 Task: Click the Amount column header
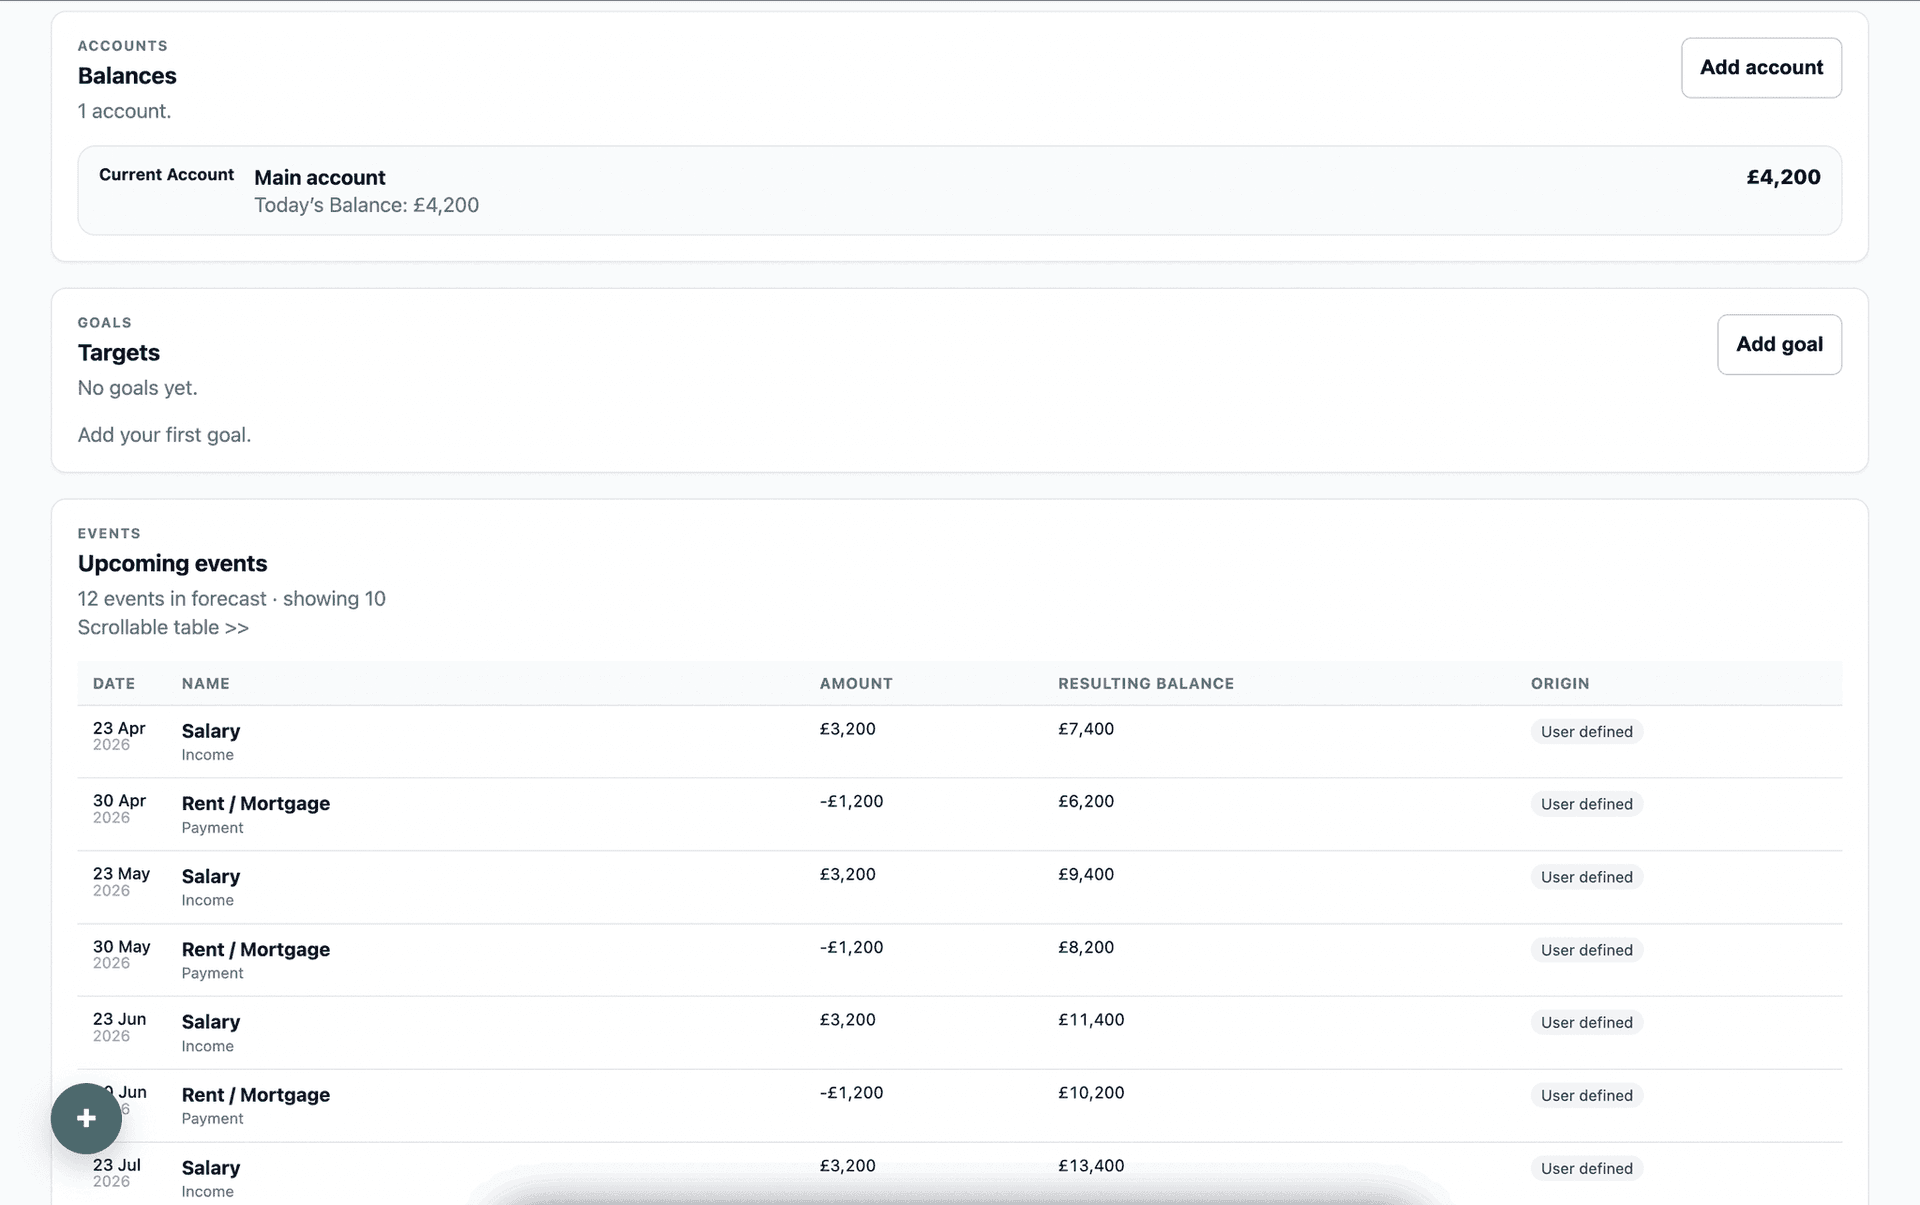point(856,684)
